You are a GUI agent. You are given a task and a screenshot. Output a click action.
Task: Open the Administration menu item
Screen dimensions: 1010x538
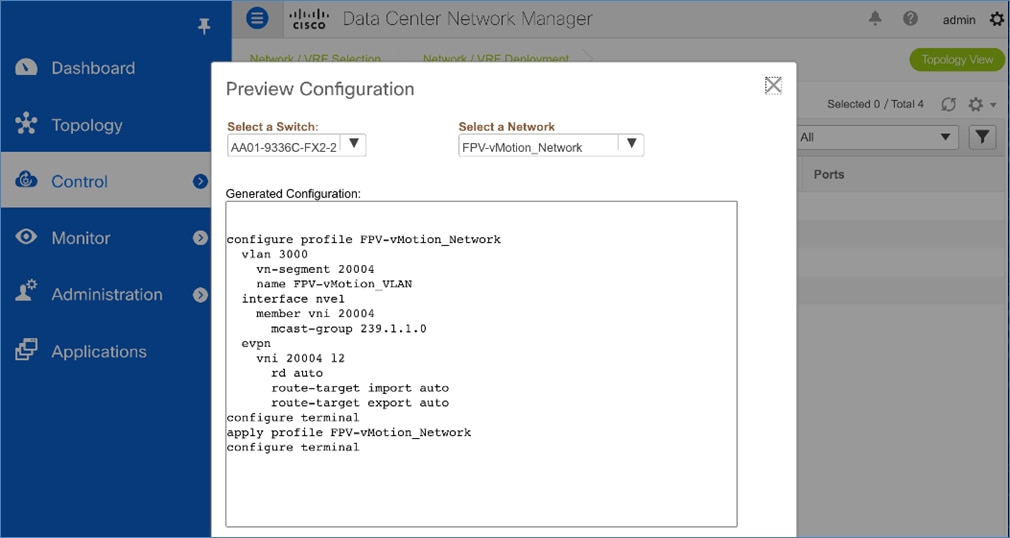coord(106,294)
